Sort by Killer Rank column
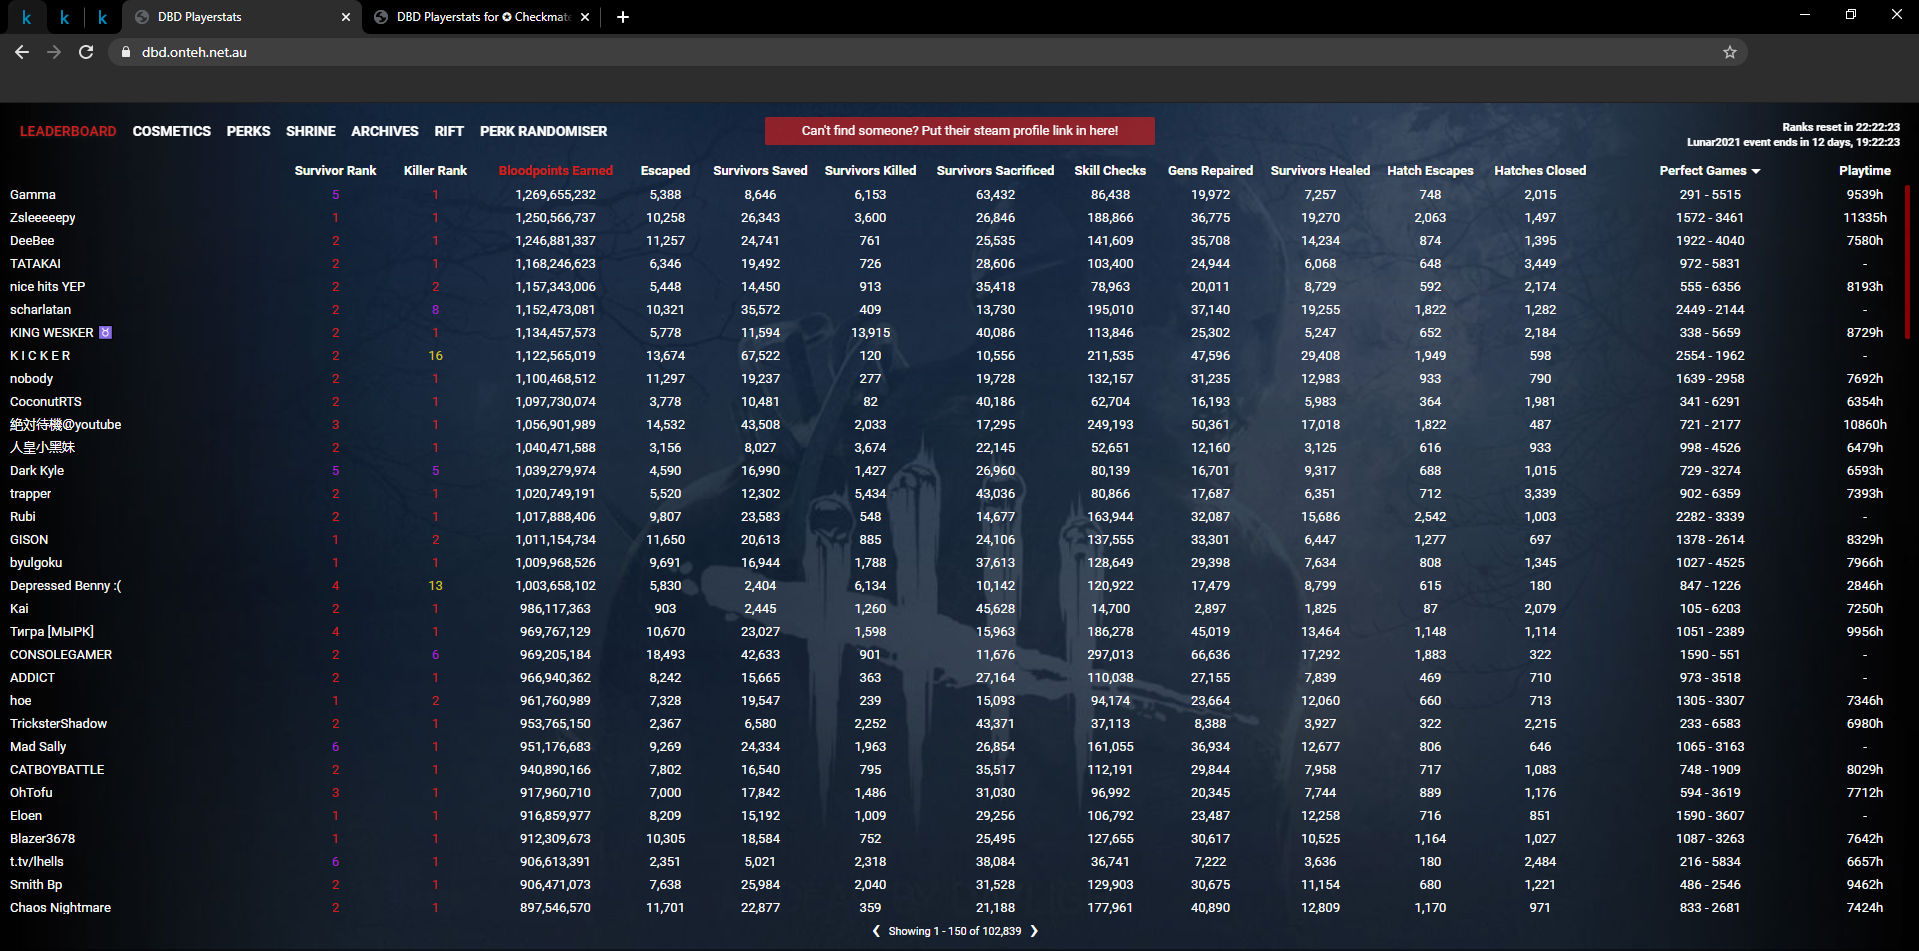The width and height of the screenshot is (1919, 951). (x=435, y=171)
